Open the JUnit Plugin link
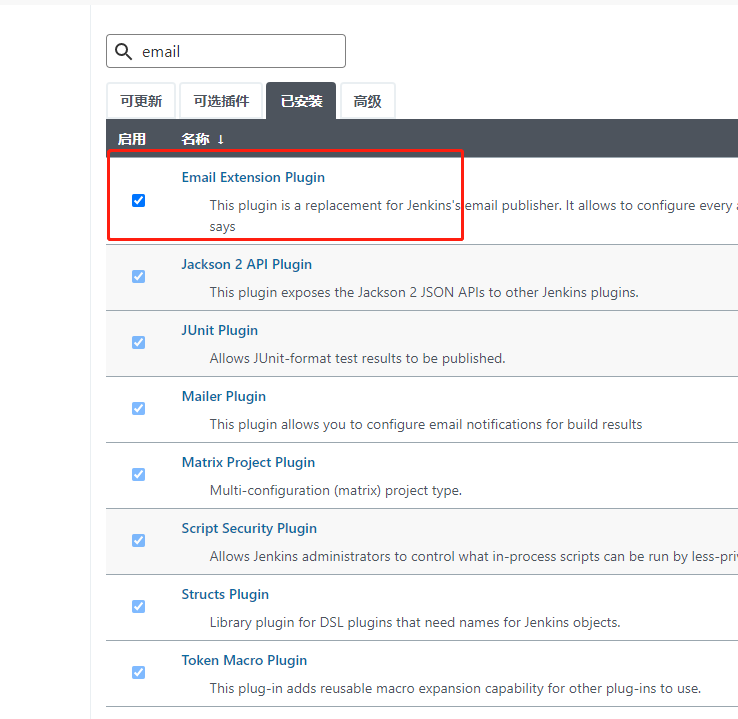This screenshot has width=738, height=719. tap(220, 330)
